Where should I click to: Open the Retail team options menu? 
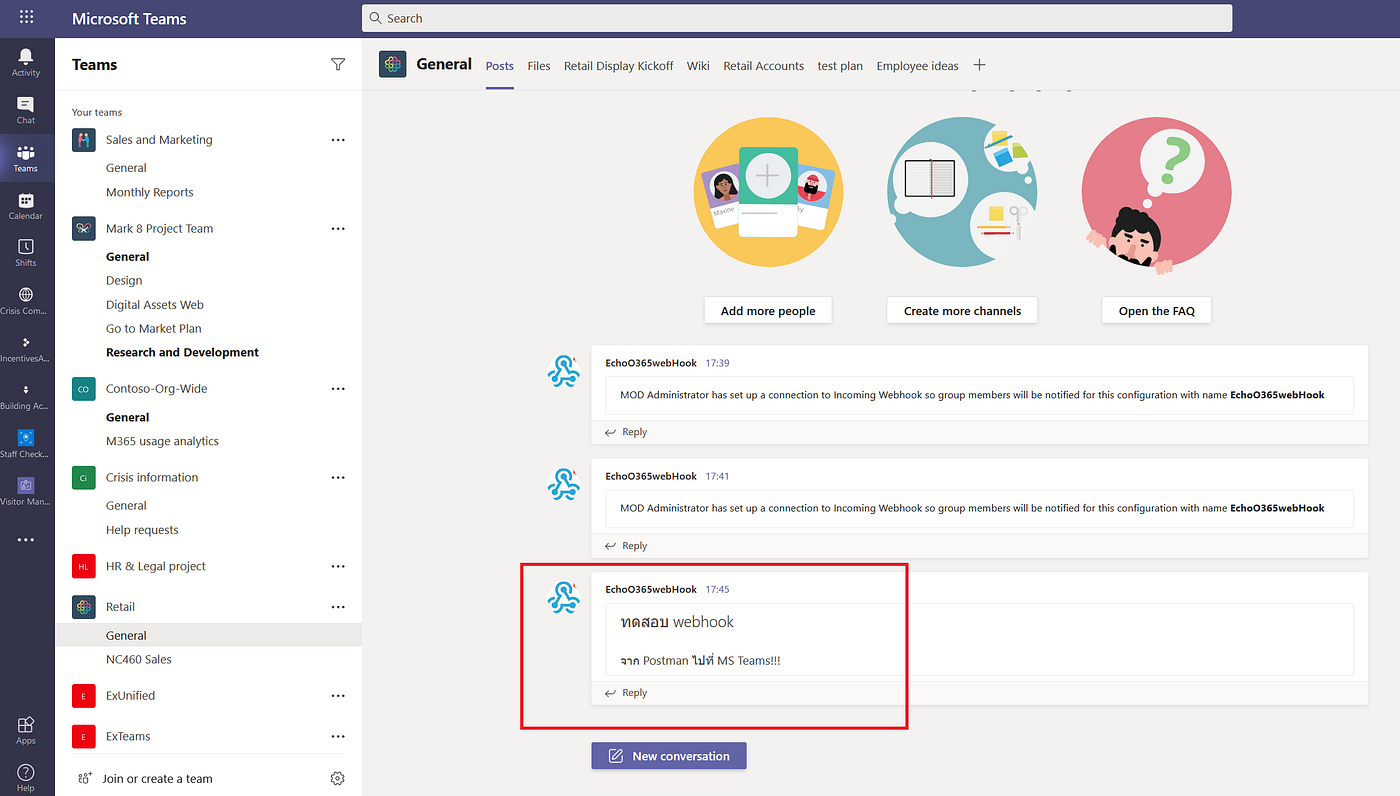click(x=338, y=606)
